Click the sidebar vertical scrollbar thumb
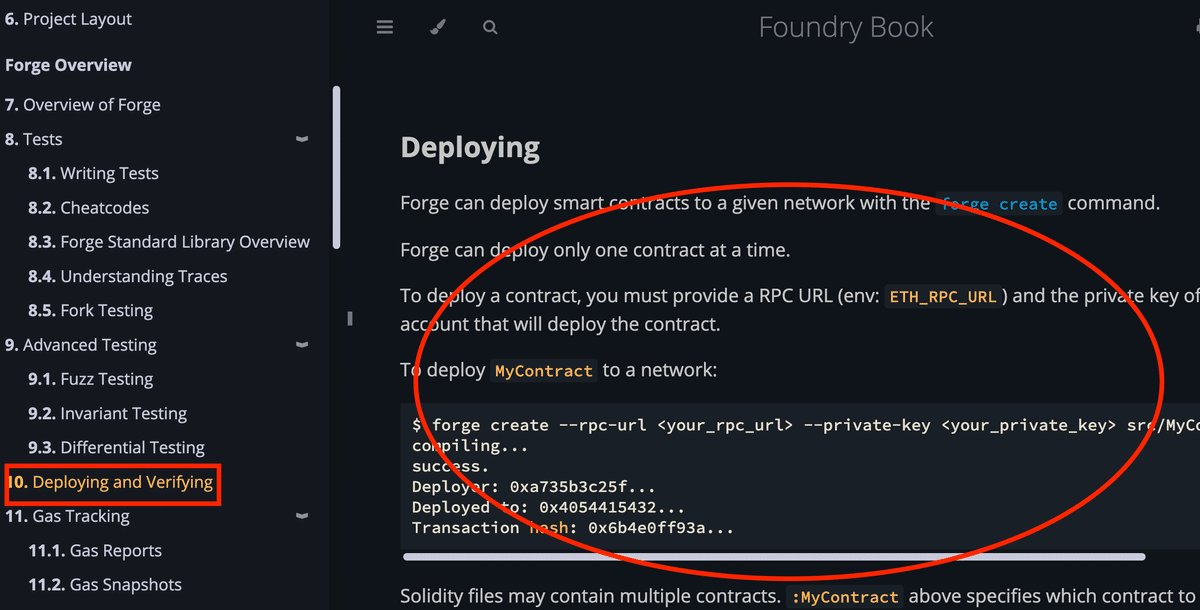Screen dimensions: 1200x610 pyautogui.click(x=336, y=167)
